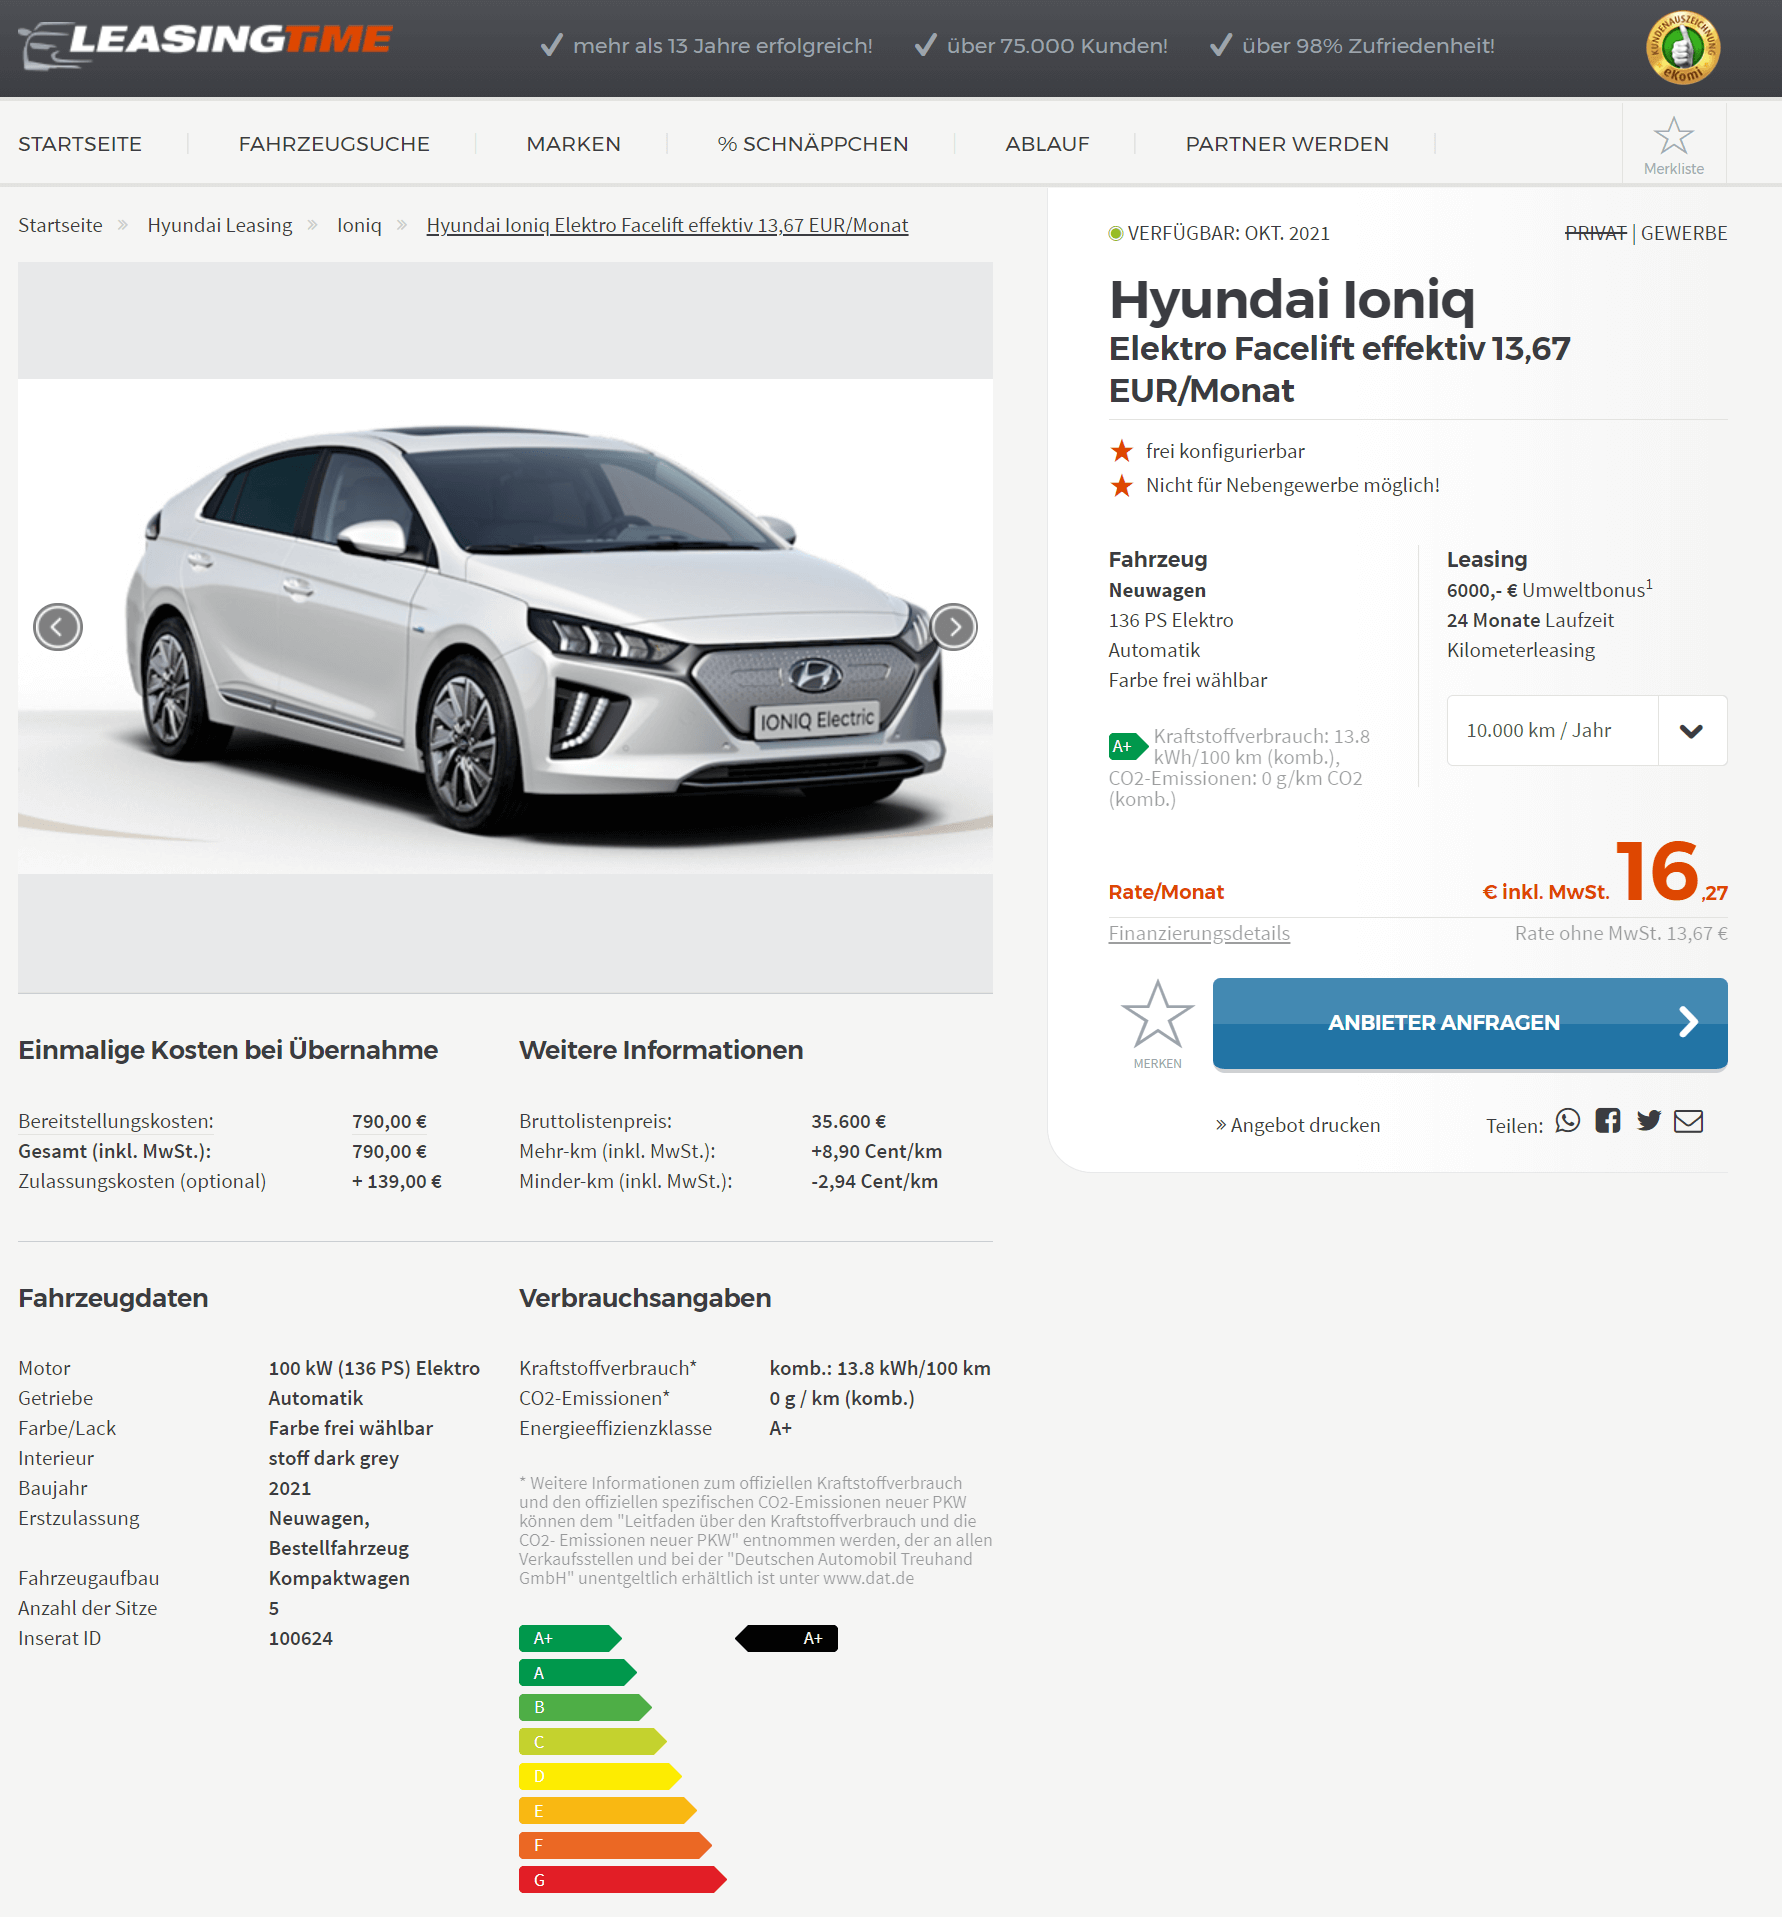Go to Startseite menu item
1782x1917 pixels.
click(80, 144)
